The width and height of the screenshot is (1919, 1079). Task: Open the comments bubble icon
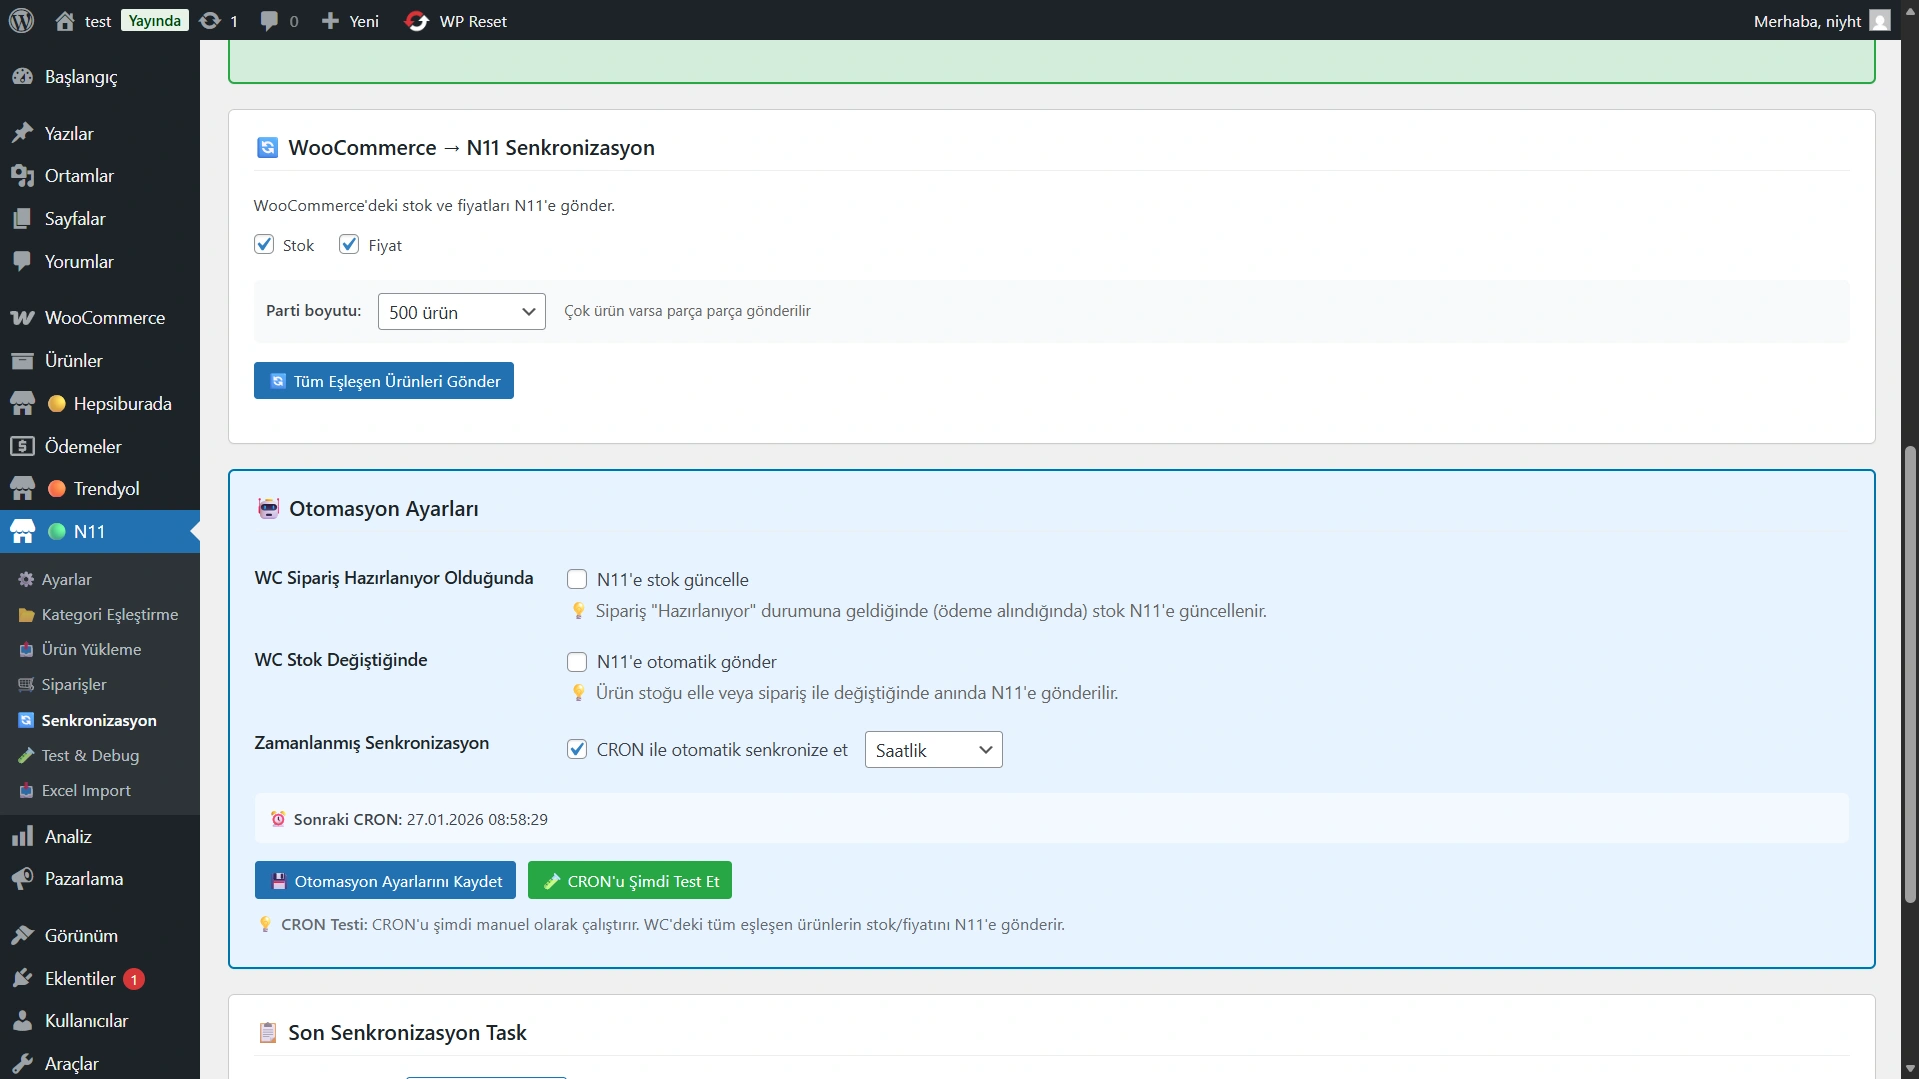[x=269, y=21]
